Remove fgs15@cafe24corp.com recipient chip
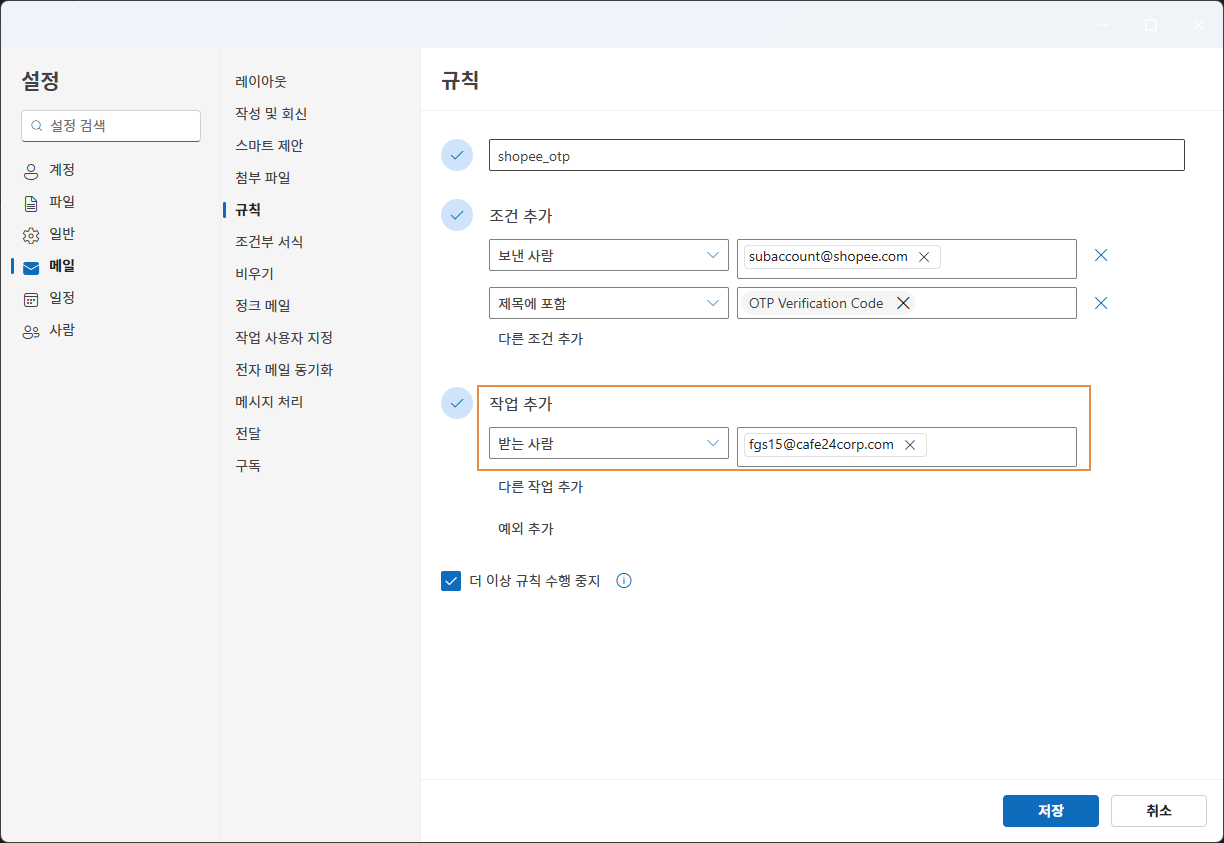1224x843 pixels. click(910, 445)
